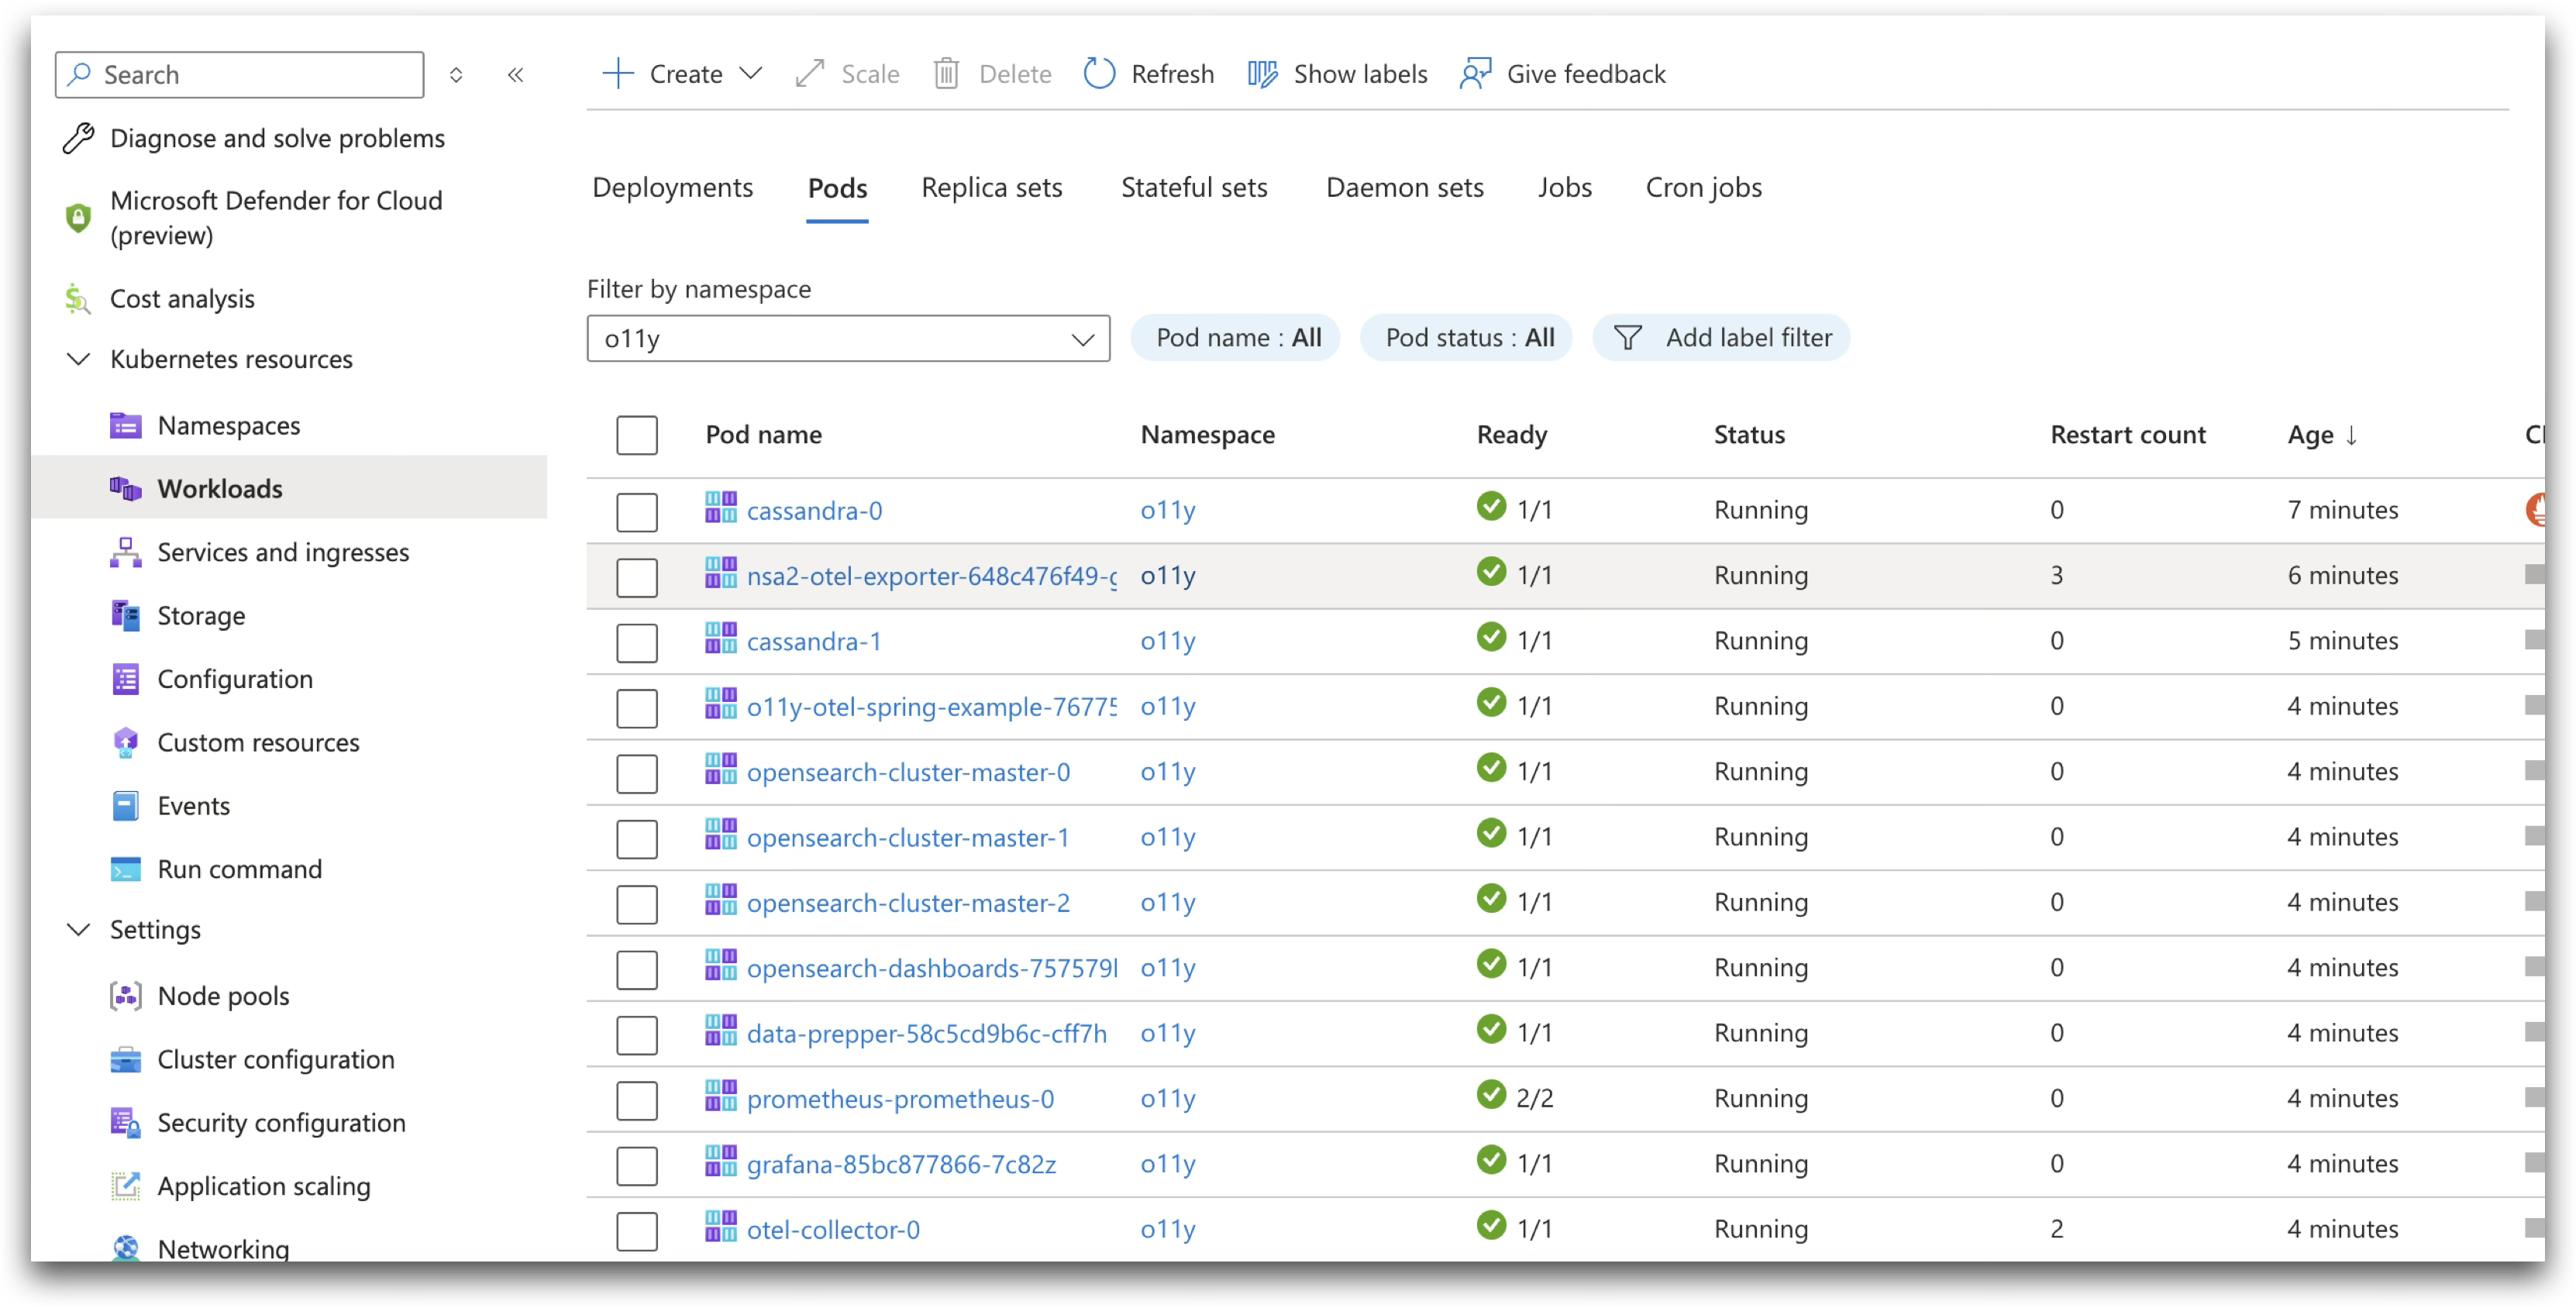Screen dimensions: 2576x1308
Task: Click the expand/collapse all sidebar arrows
Action: pyautogui.click(x=456, y=75)
